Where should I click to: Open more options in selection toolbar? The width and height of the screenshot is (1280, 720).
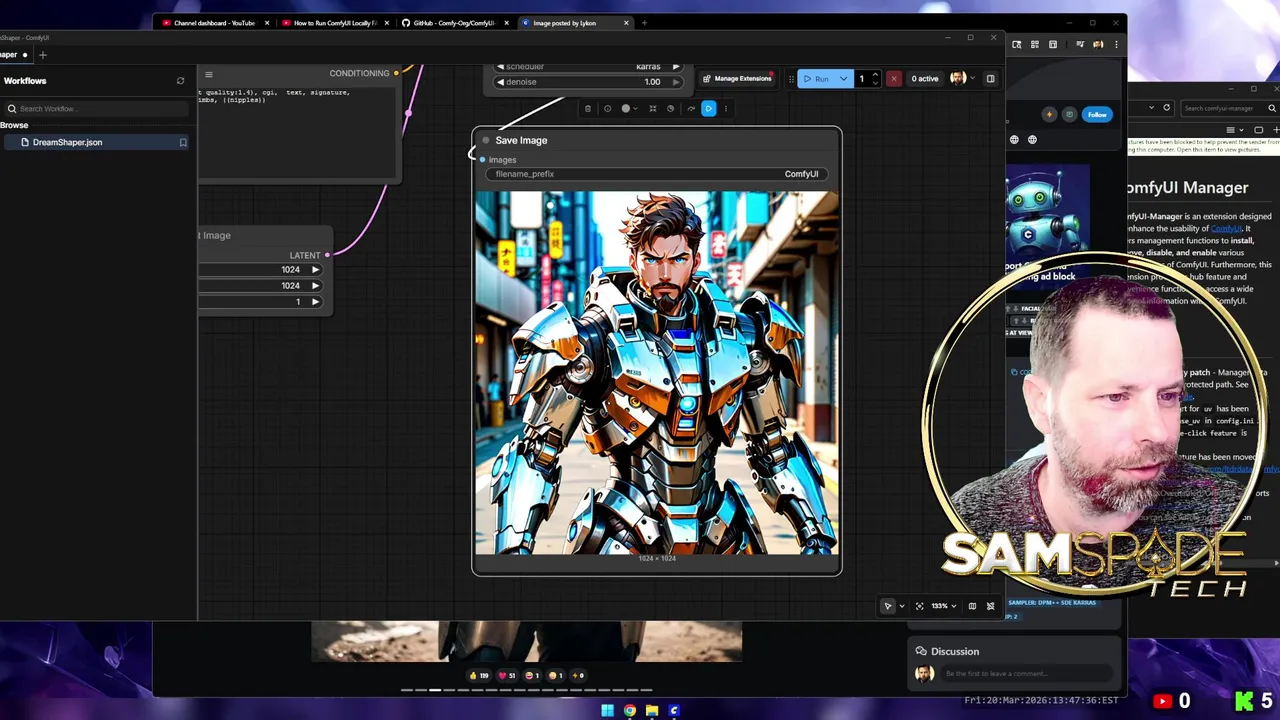tap(726, 109)
